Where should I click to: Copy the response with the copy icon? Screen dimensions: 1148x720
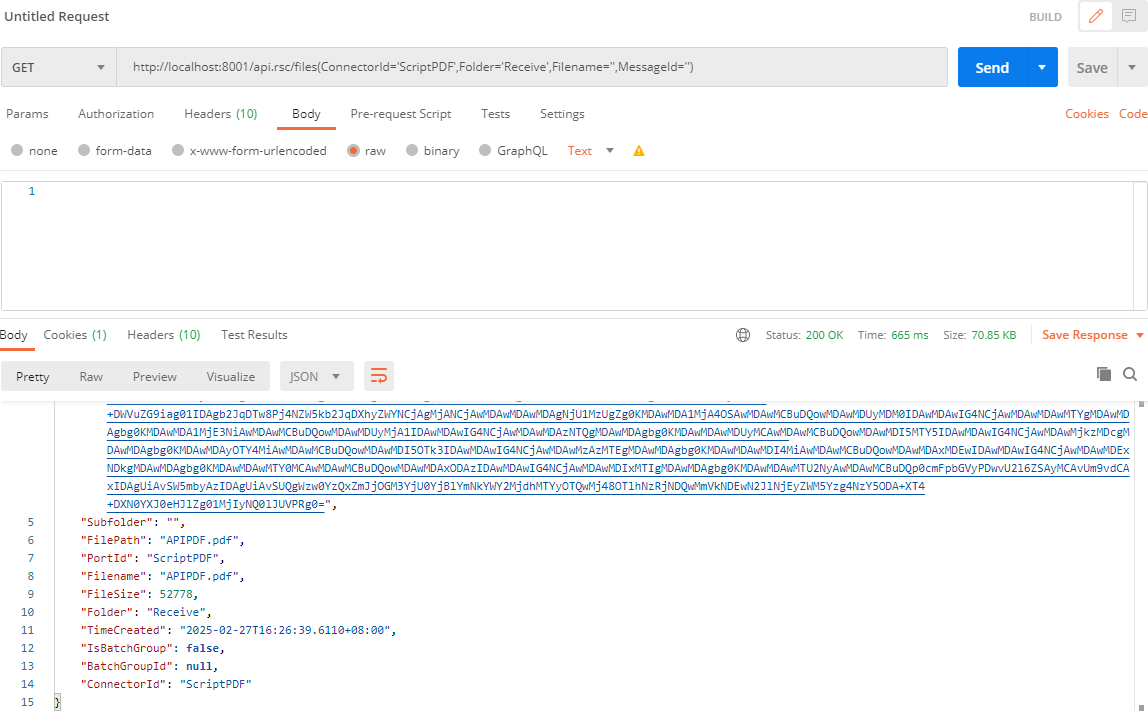(1103, 374)
